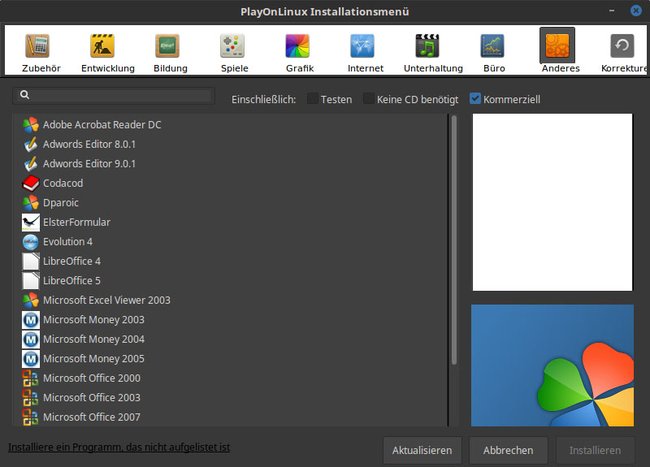The image size is (650, 467).
Task: Select the 'ElsterFormular' list entry text
Action: tap(77, 222)
